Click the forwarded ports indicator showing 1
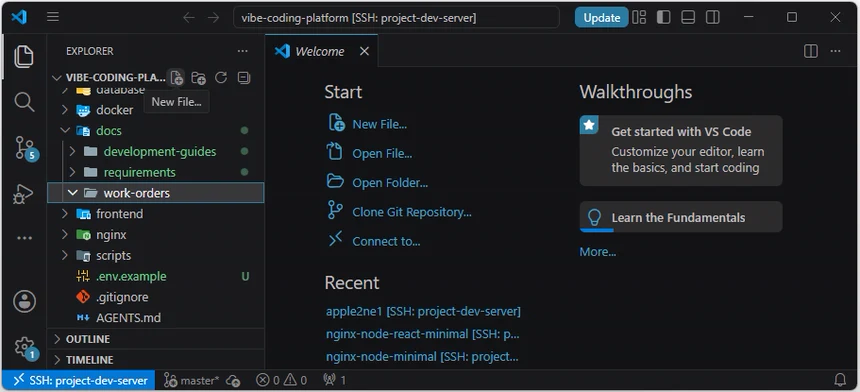The height and width of the screenshot is (392, 860). click(335, 380)
